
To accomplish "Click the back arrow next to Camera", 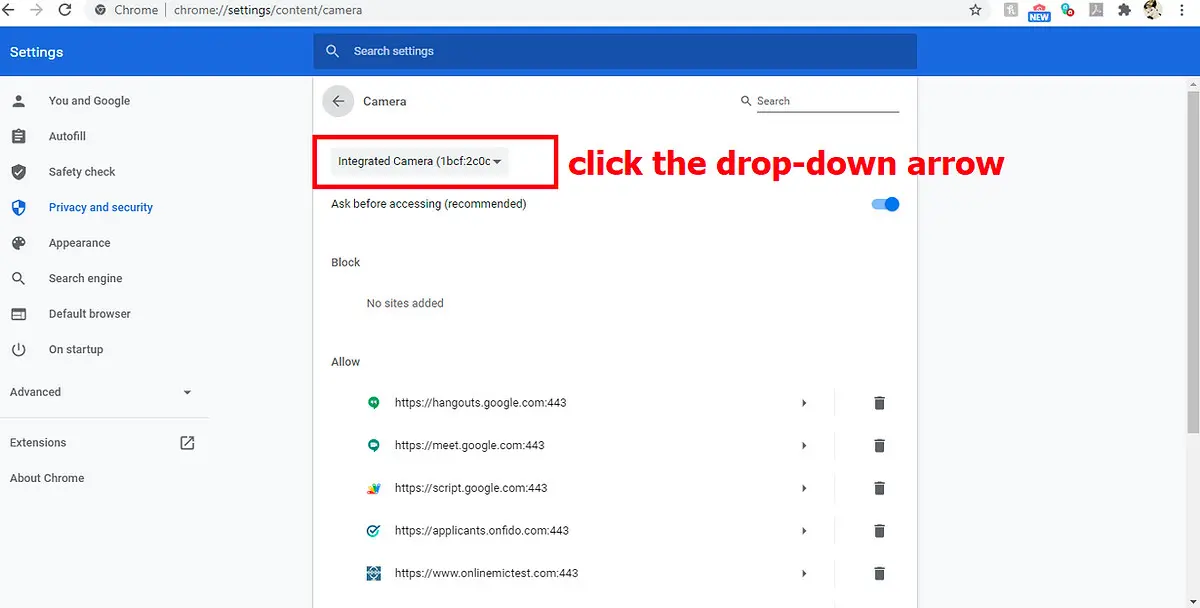I will click(338, 101).
